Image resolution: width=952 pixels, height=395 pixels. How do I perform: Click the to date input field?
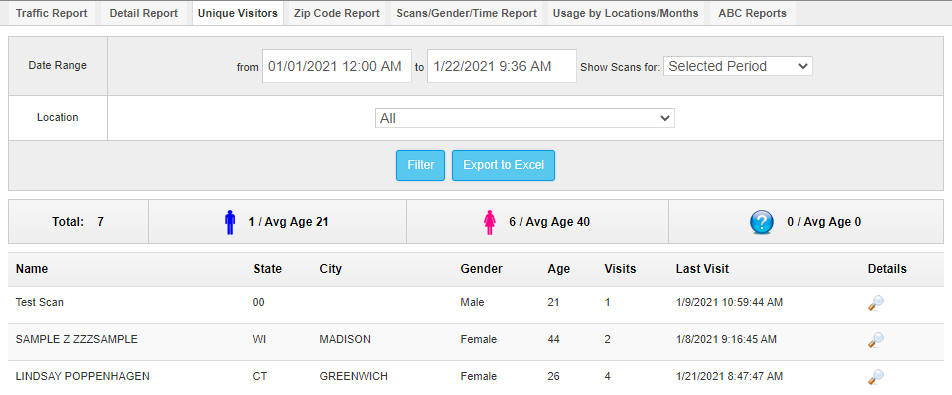(x=502, y=66)
